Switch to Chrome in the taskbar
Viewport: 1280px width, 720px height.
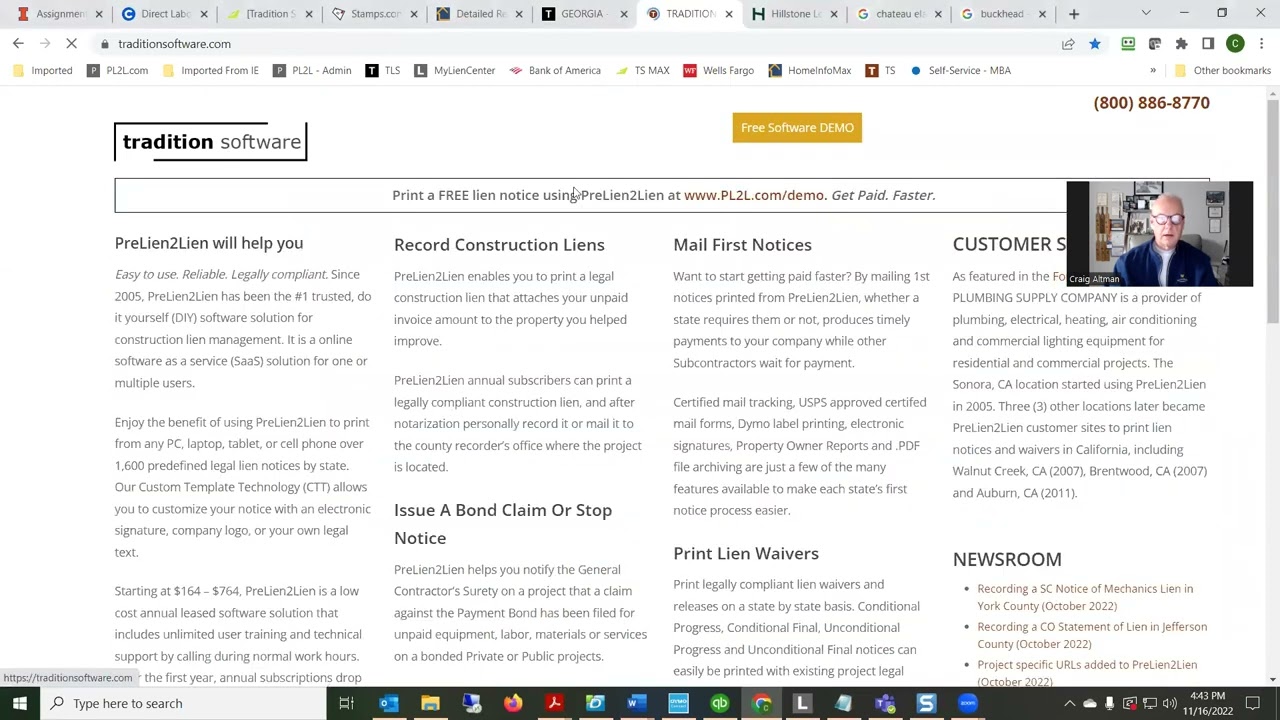coord(761,703)
